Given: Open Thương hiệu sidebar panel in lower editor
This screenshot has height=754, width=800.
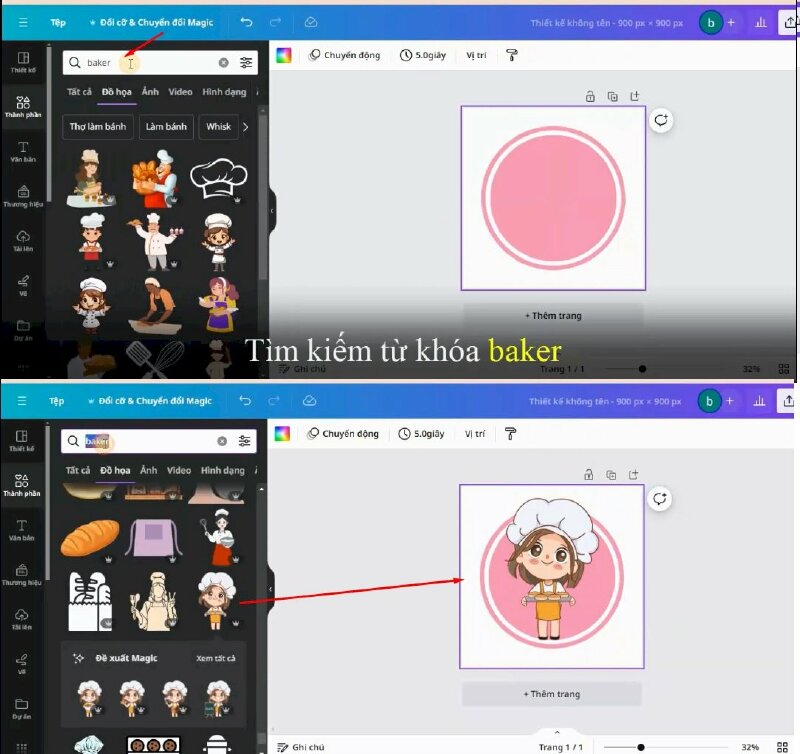Looking at the screenshot, I should coord(21,574).
